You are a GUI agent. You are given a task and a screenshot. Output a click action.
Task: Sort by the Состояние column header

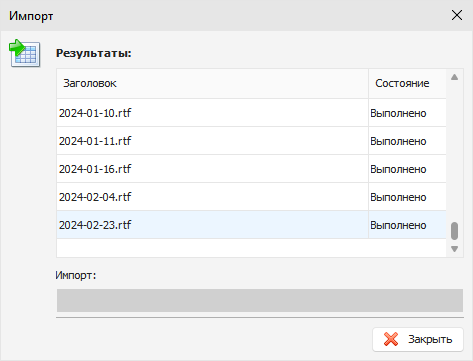(407, 83)
